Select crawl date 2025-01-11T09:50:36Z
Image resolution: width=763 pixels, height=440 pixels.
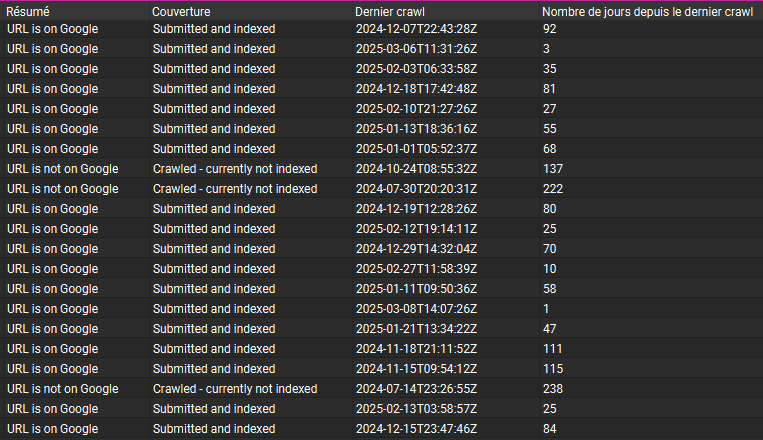point(417,288)
